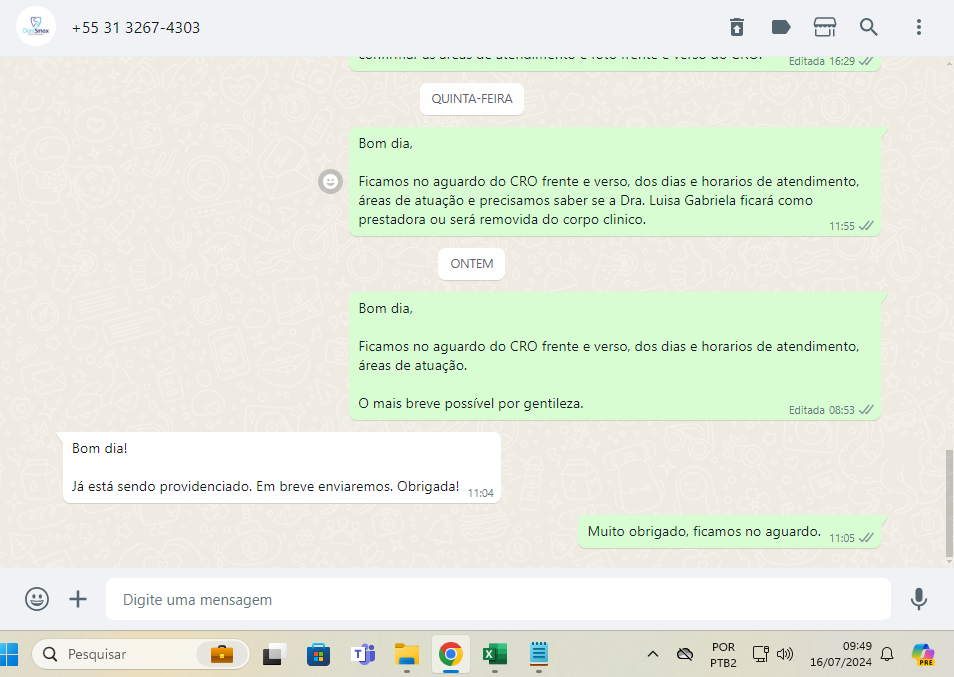Open the notifications bell

887,654
